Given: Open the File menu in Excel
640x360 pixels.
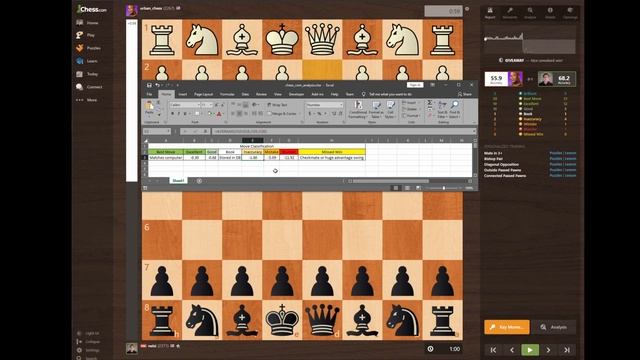Looking at the screenshot, I should [x=149, y=94].
